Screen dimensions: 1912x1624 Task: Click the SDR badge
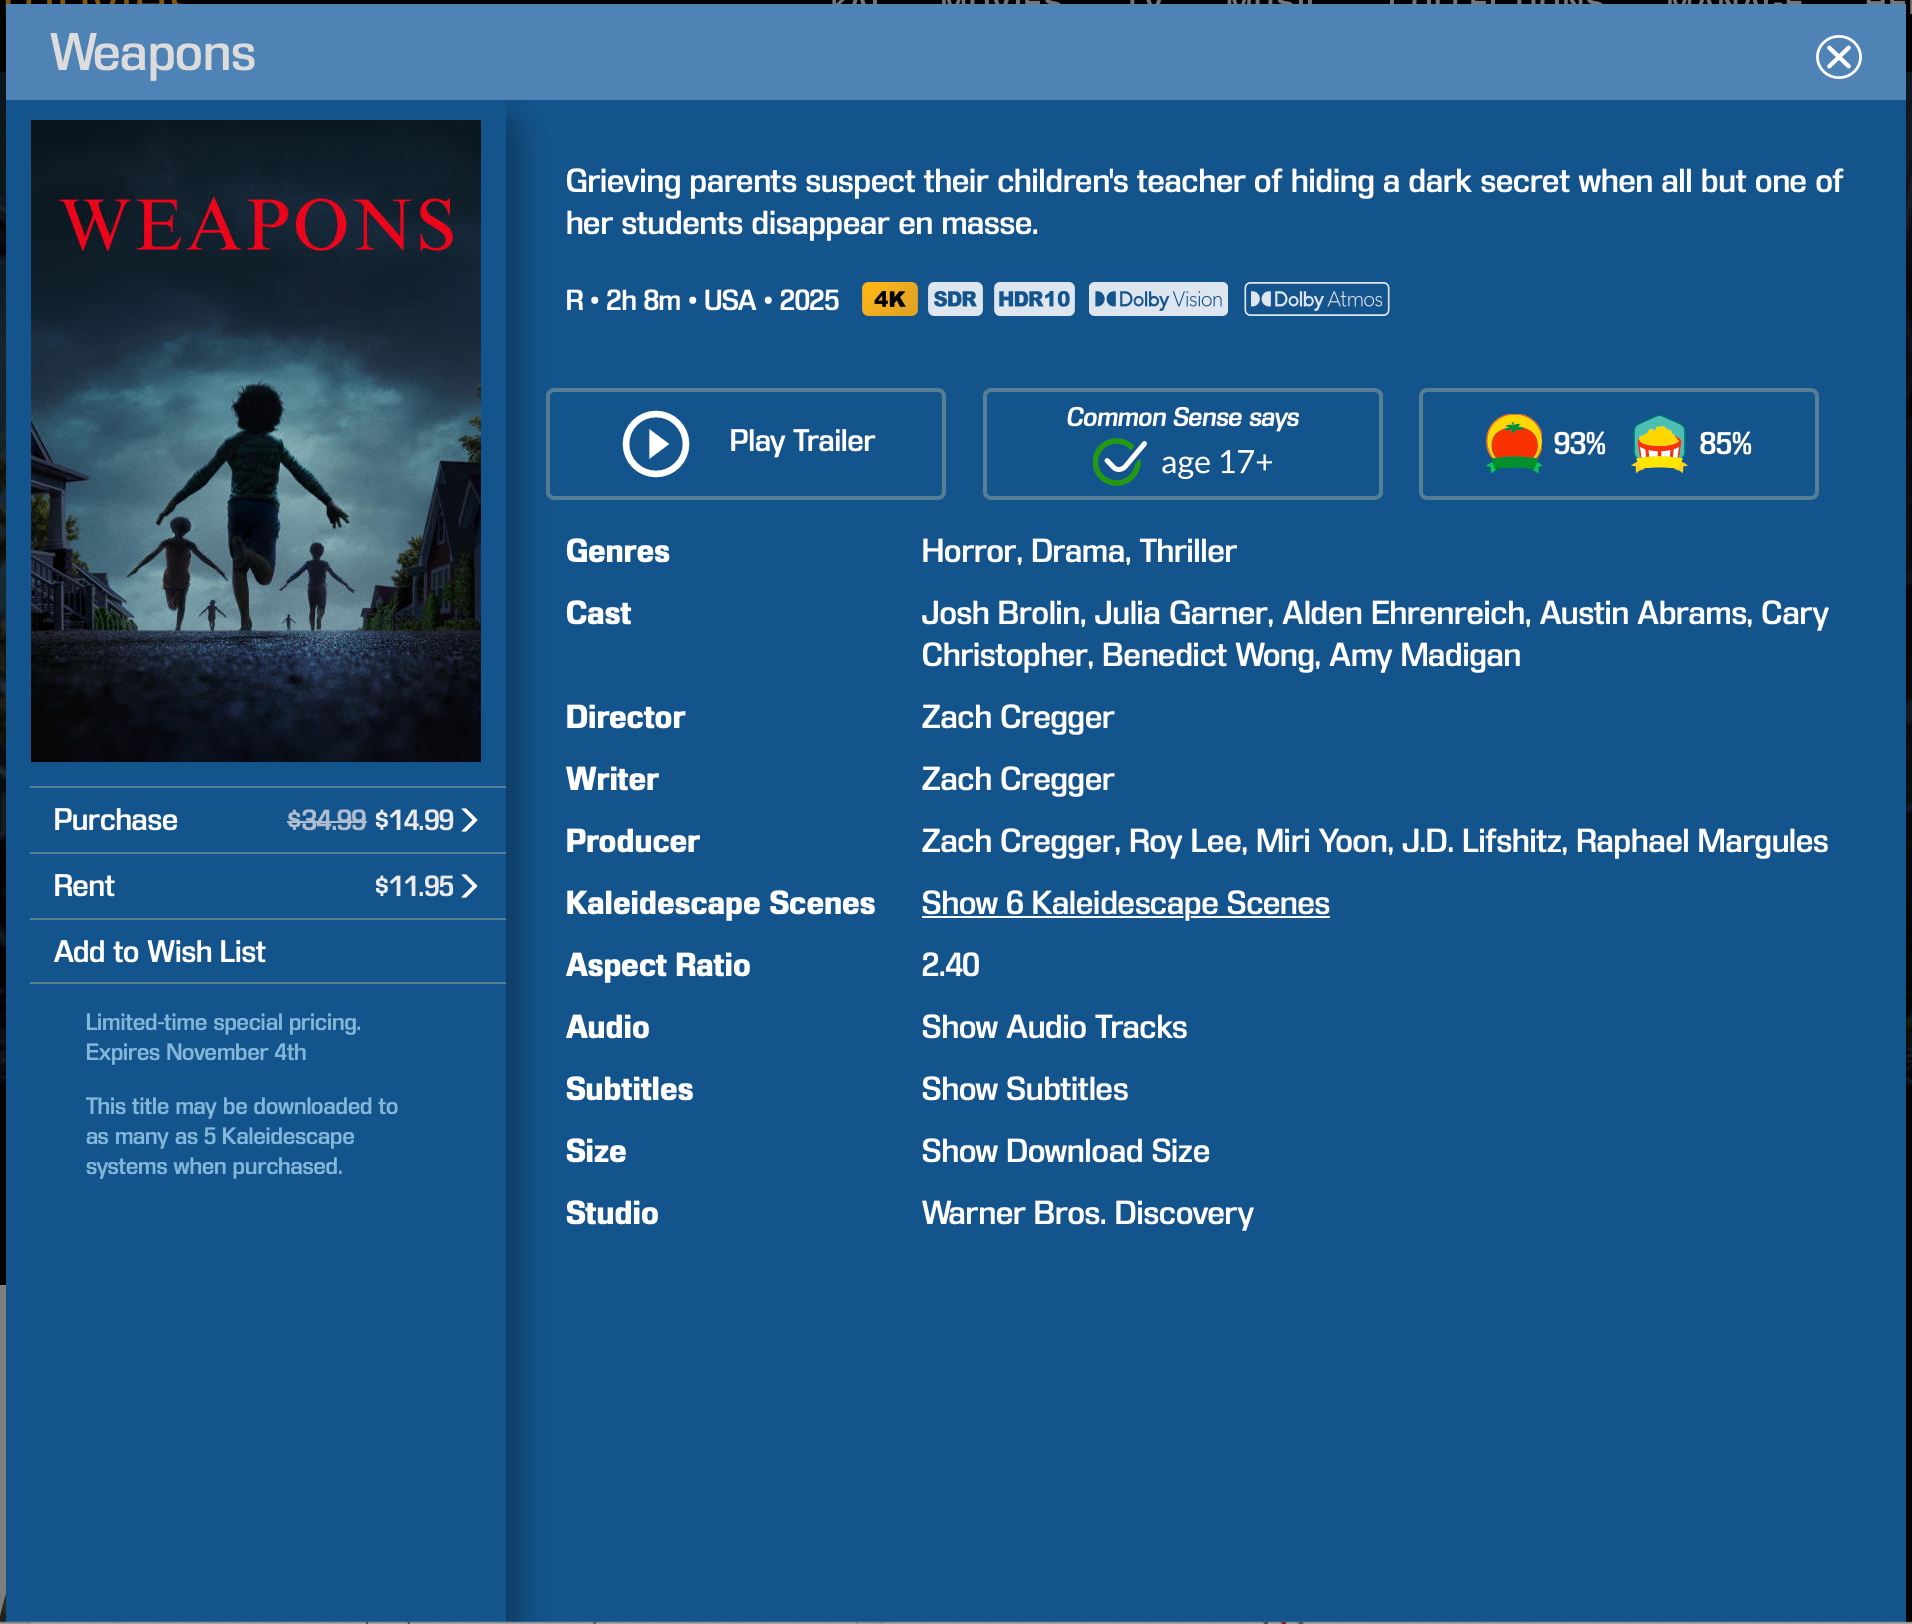[955, 299]
